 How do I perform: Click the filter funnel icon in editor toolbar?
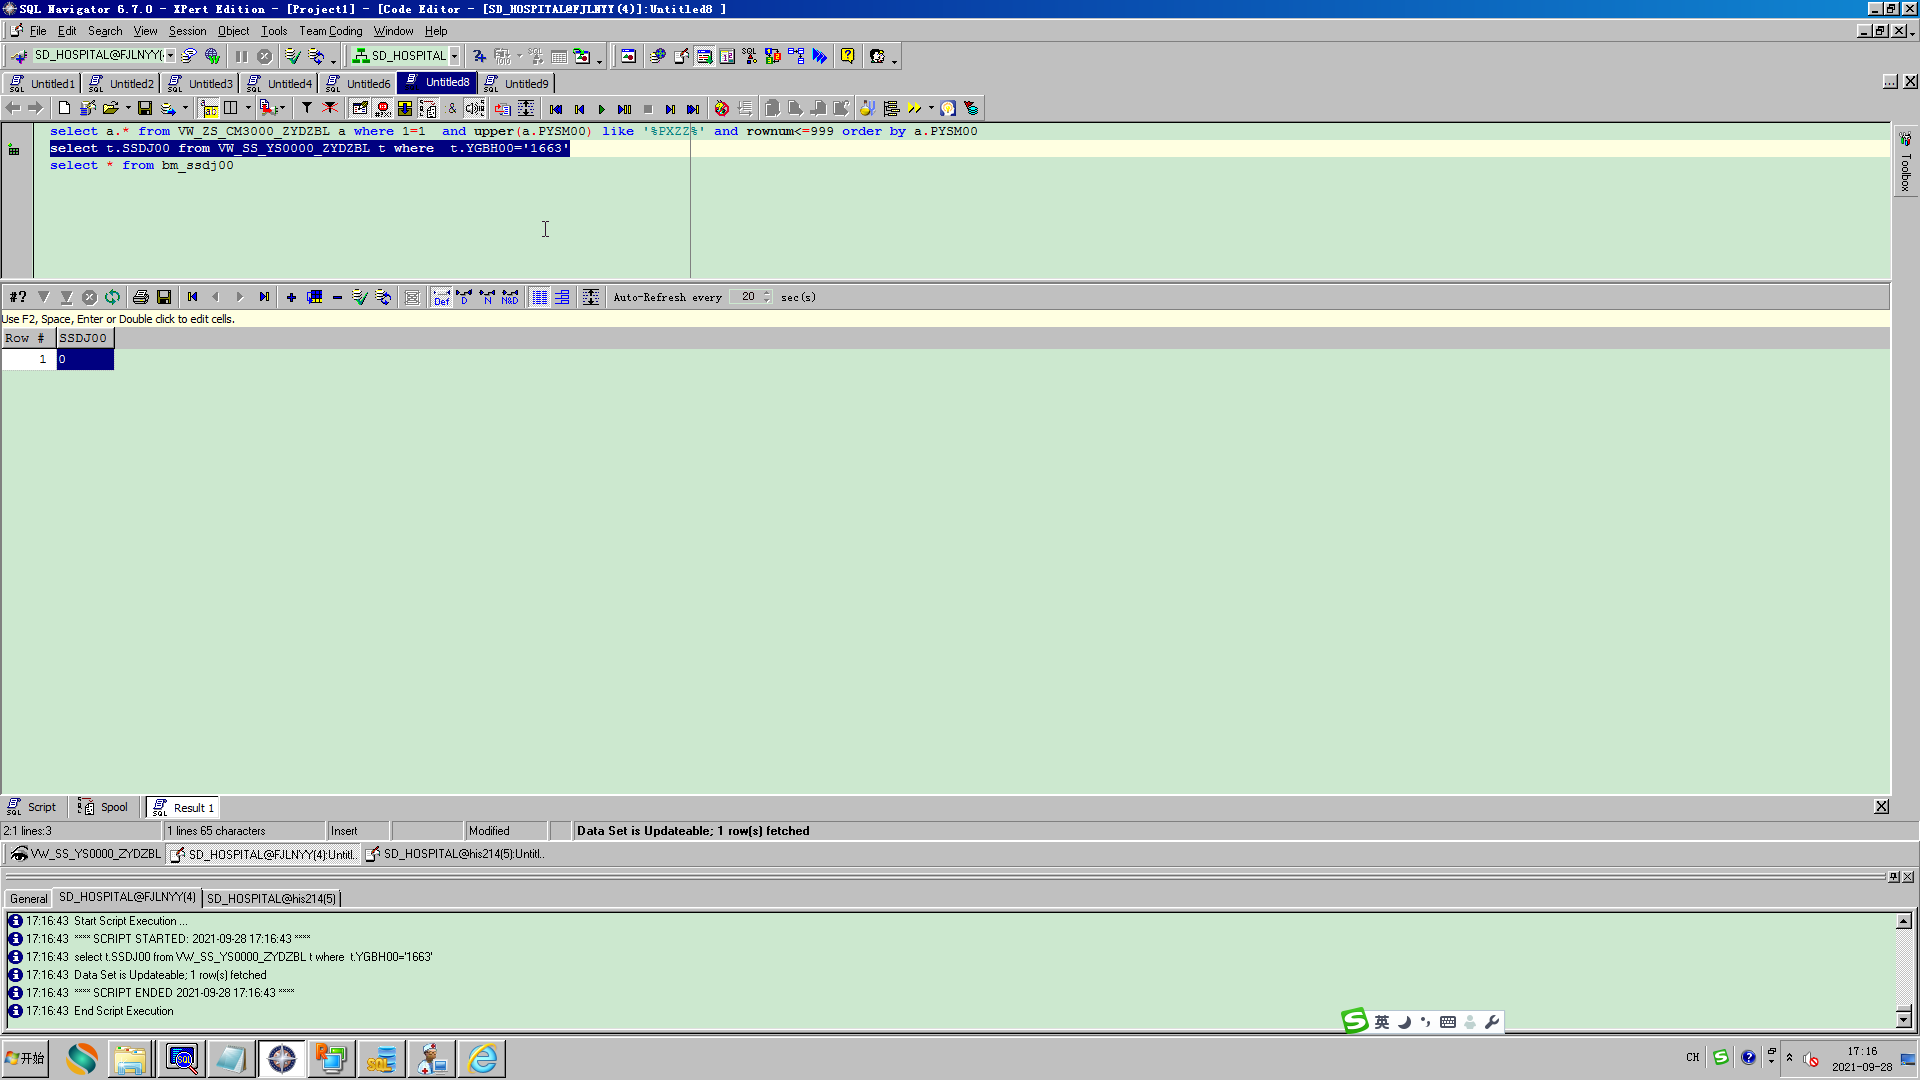(307, 108)
